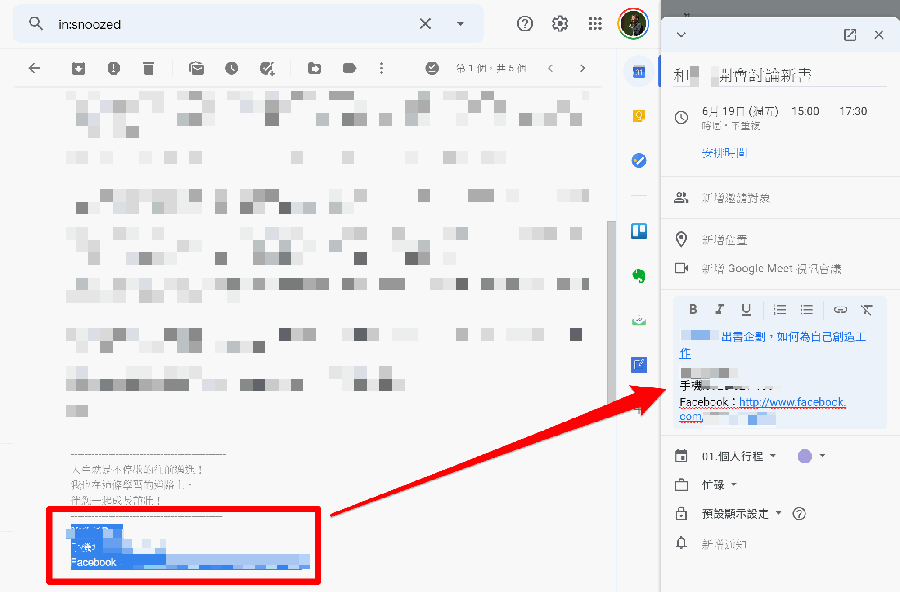This screenshot has width=900, height=592.
Task: Add this email to Tasks
Action: 267,68
